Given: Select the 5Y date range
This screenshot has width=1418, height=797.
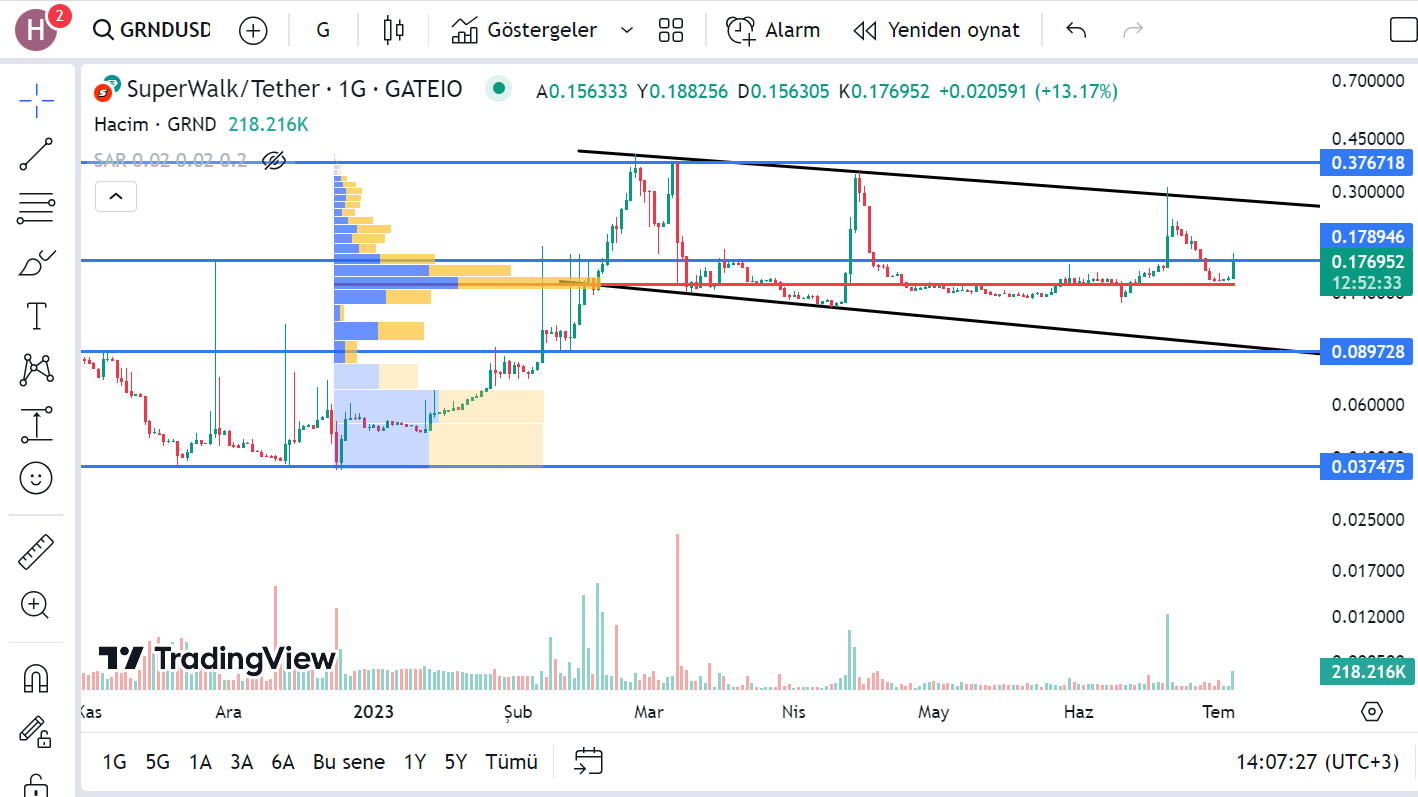Looking at the screenshot, I should [456, 762].
